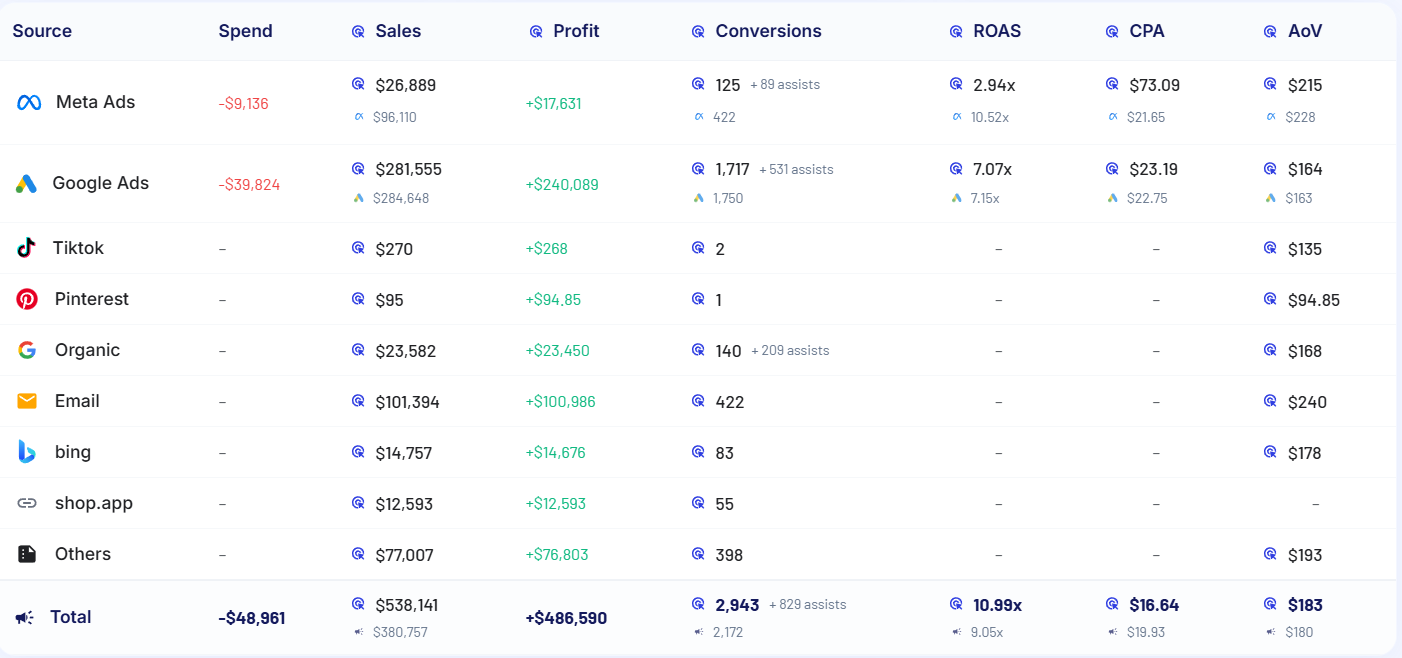Click the Pinterest logo icon

click(x=27, y=299)
